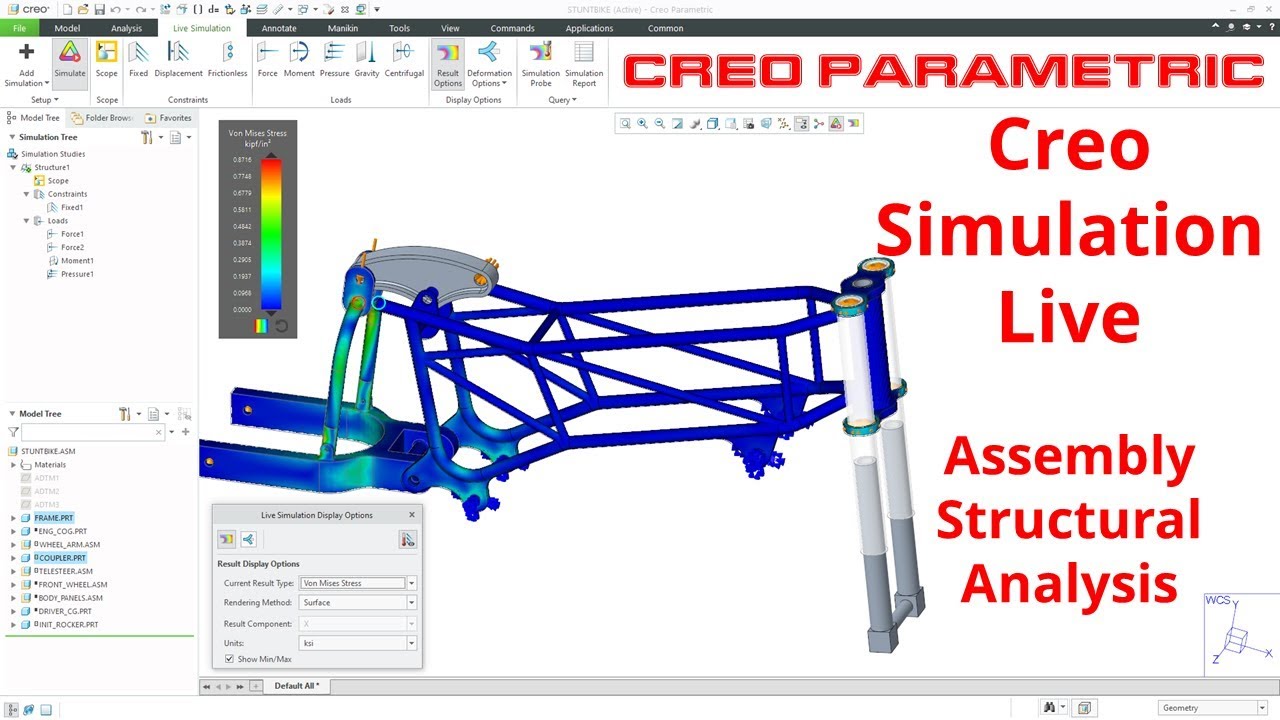
Task: Apply a Moment load
Action: tap(299, 61)
